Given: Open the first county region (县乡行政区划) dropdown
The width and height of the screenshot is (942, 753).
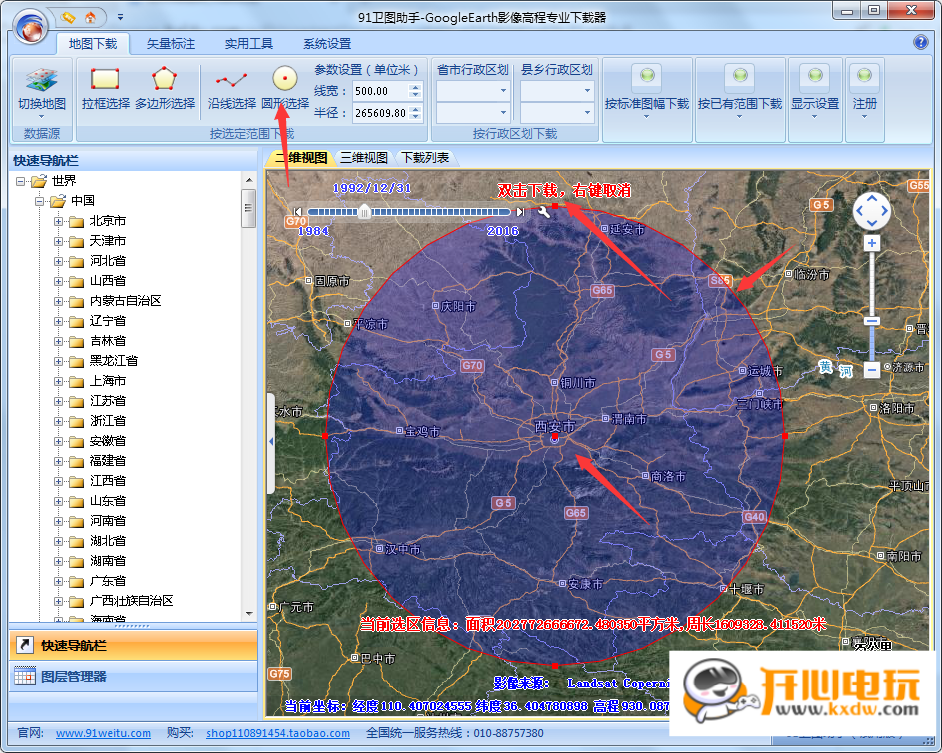Looking at the screenshot, I should click(x=557, y=91).
